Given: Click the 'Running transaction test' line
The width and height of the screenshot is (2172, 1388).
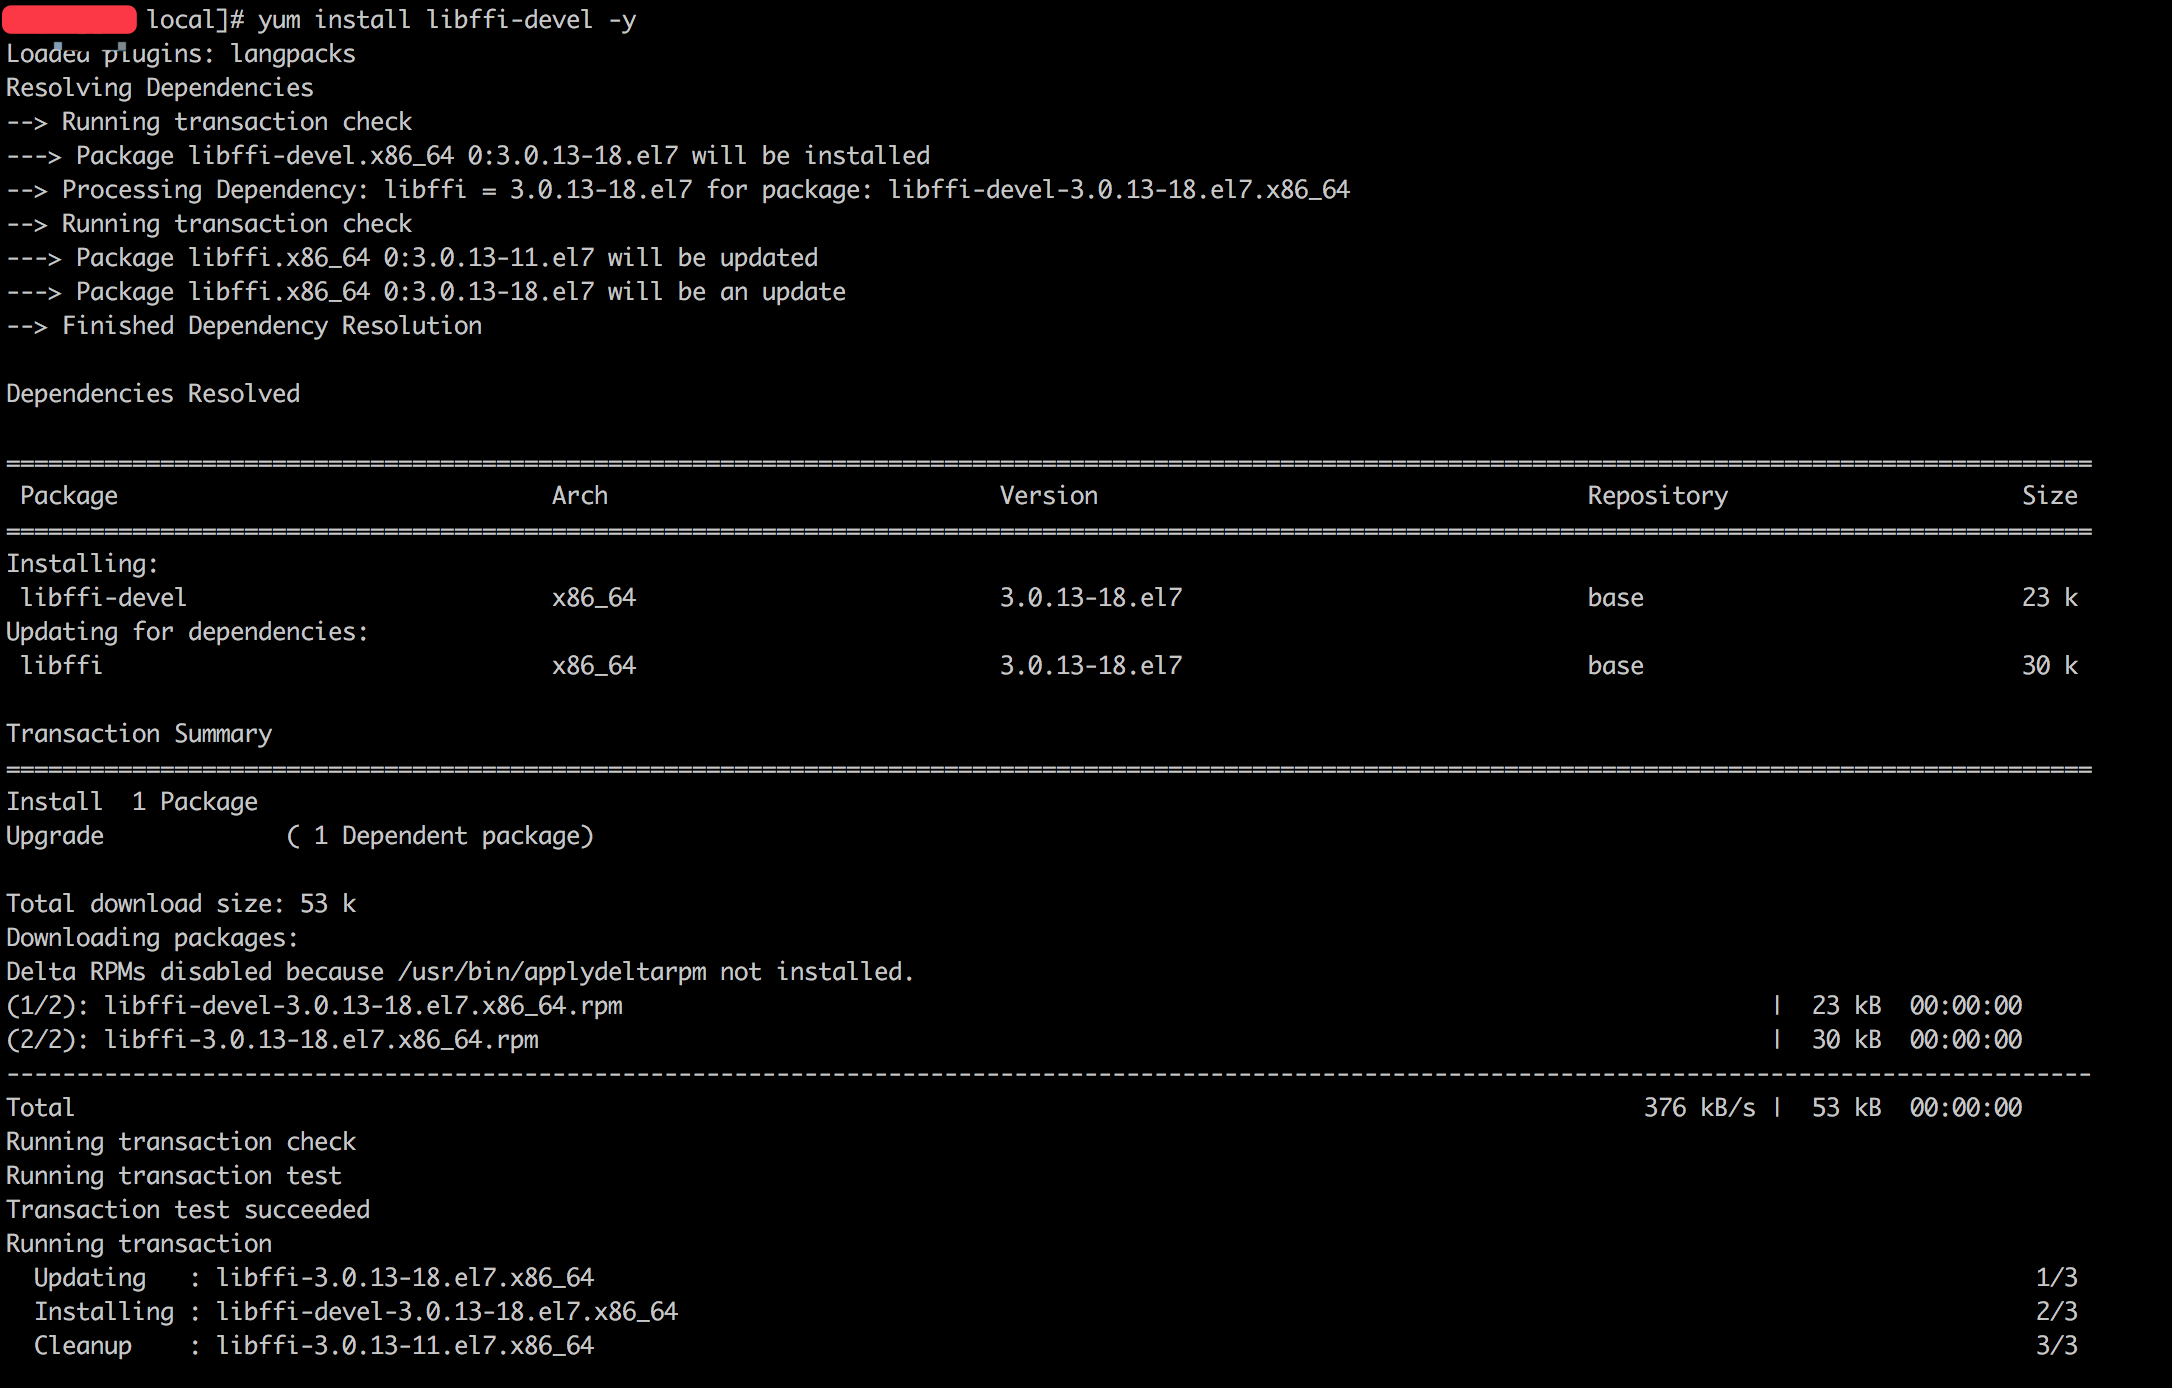Looking at the screenshot, I should click(174, 1176).
